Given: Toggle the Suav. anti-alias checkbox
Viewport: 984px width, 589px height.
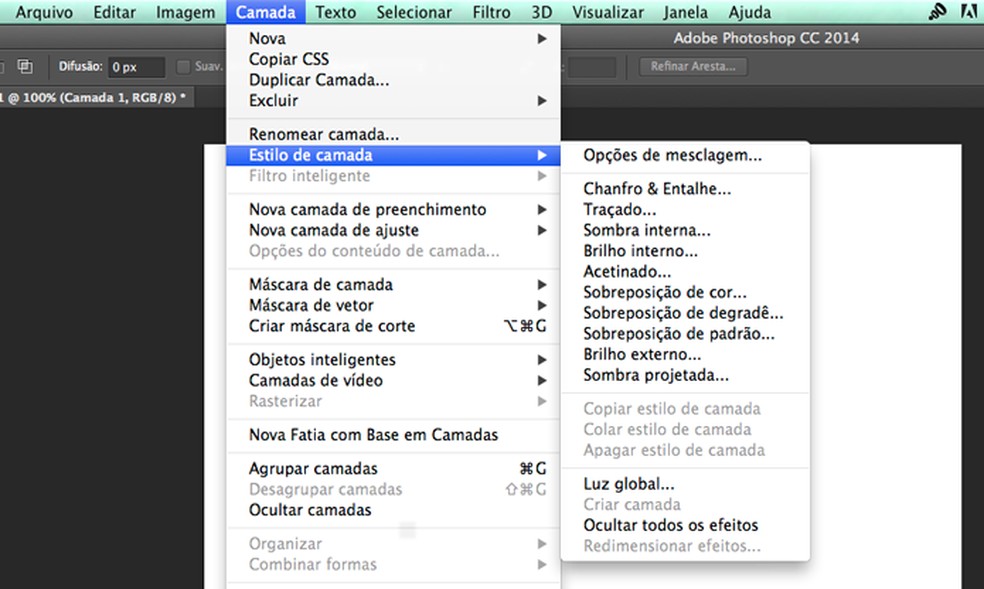Looking at the screenshot, I should coord(183,66).
